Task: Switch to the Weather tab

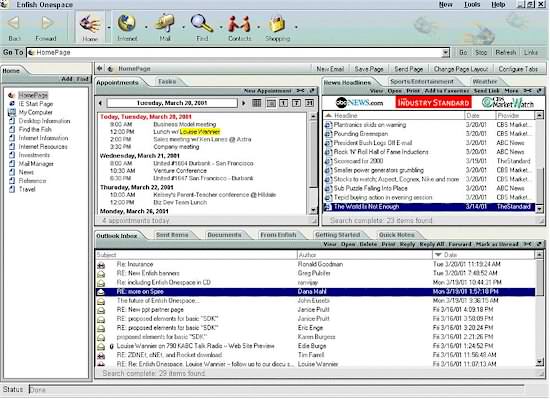Action: point(485,81)
